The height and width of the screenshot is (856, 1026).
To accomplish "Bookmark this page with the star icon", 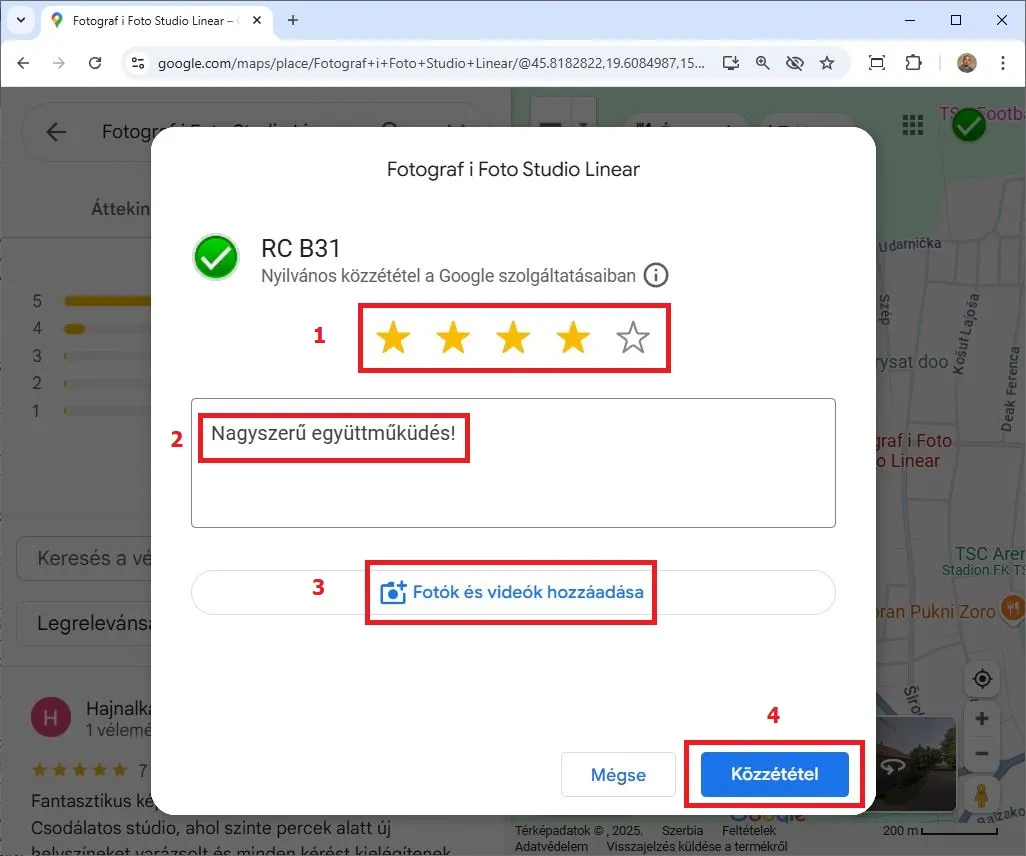I will coord(827,63).
